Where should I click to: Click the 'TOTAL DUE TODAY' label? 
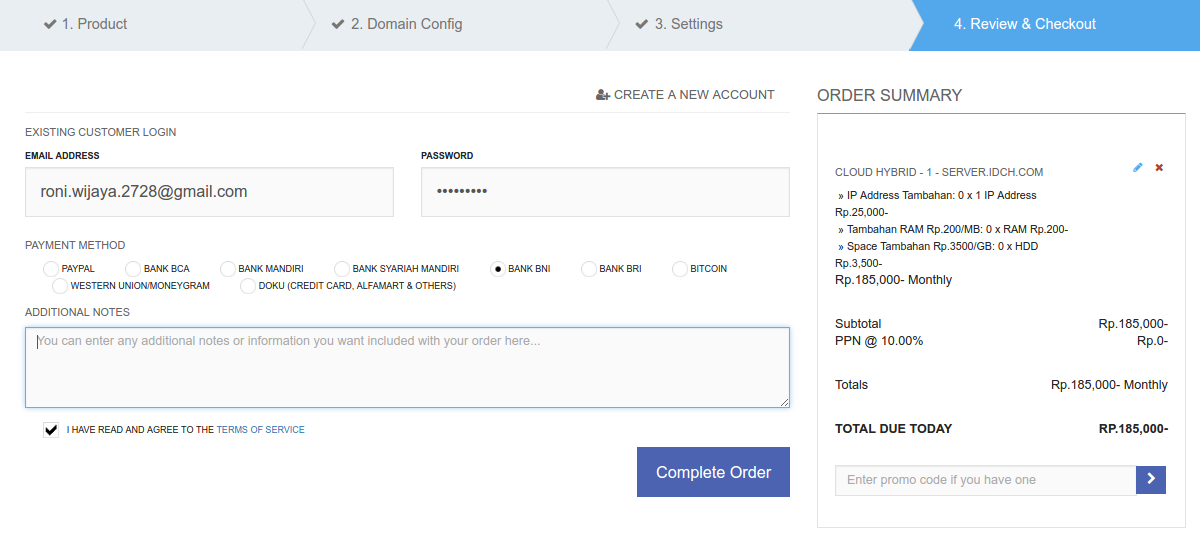893,429
